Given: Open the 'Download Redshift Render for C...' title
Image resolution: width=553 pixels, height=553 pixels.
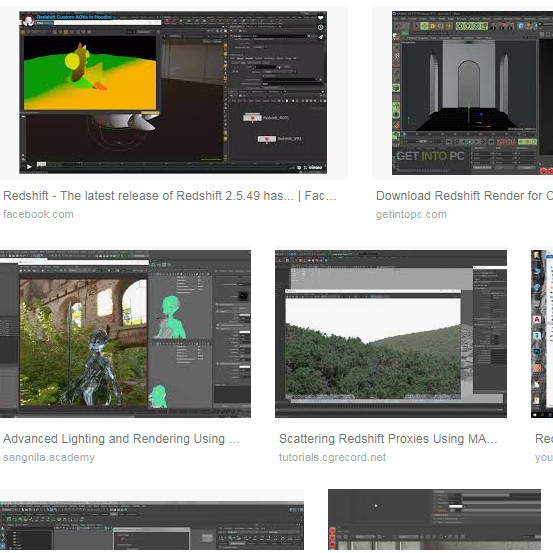Looking at the screenshot, I should click(464, 196).
